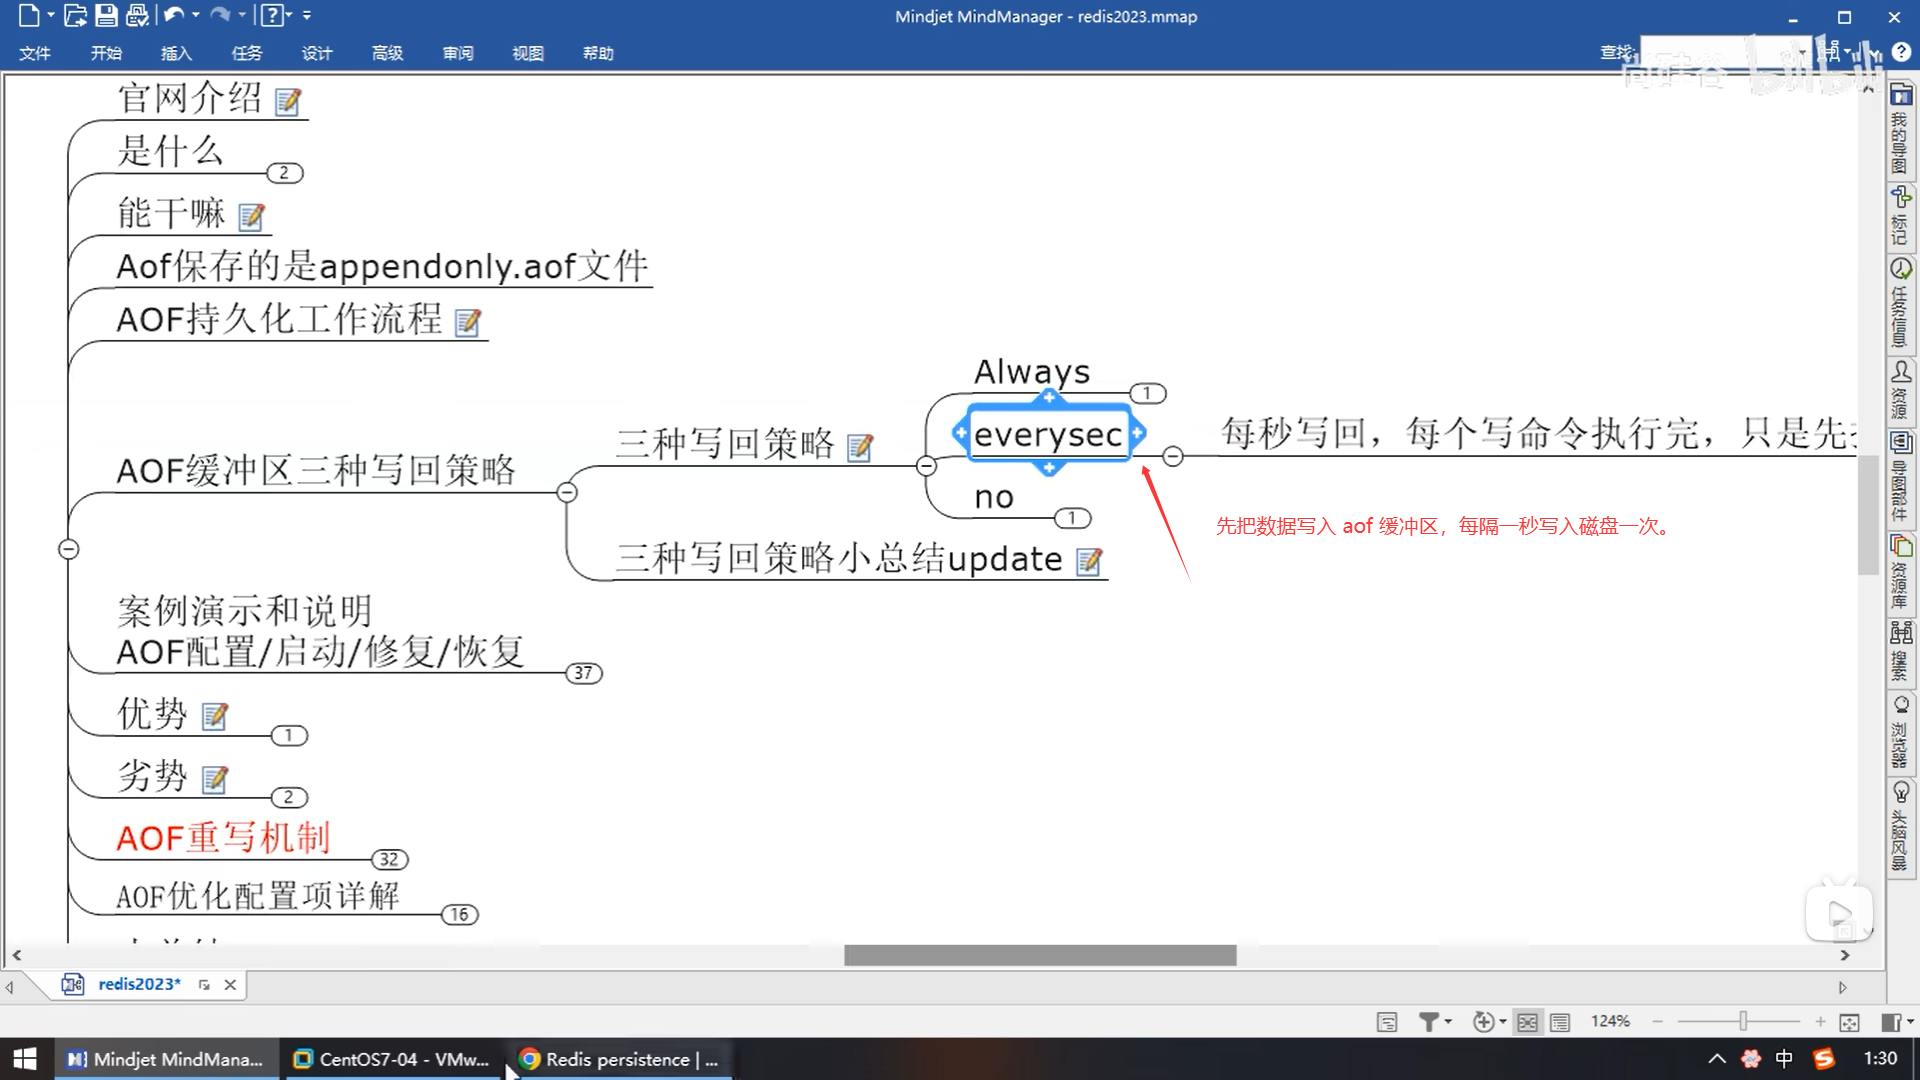Open the 视图 ribbon tab

pos(527,53)
